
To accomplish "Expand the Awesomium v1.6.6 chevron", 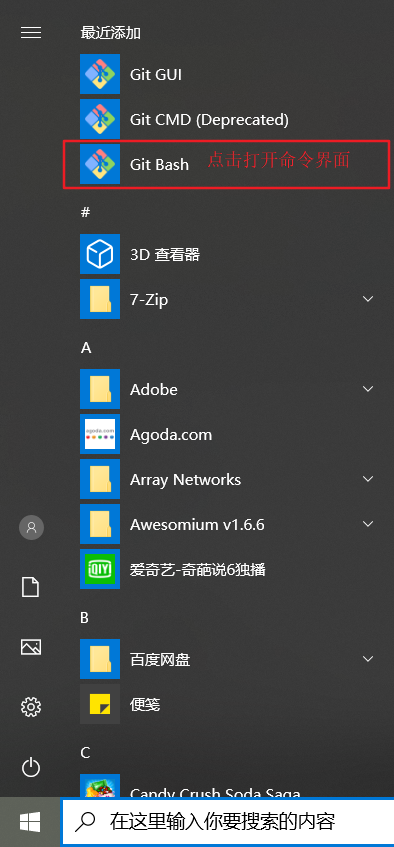I will [368, 524].
